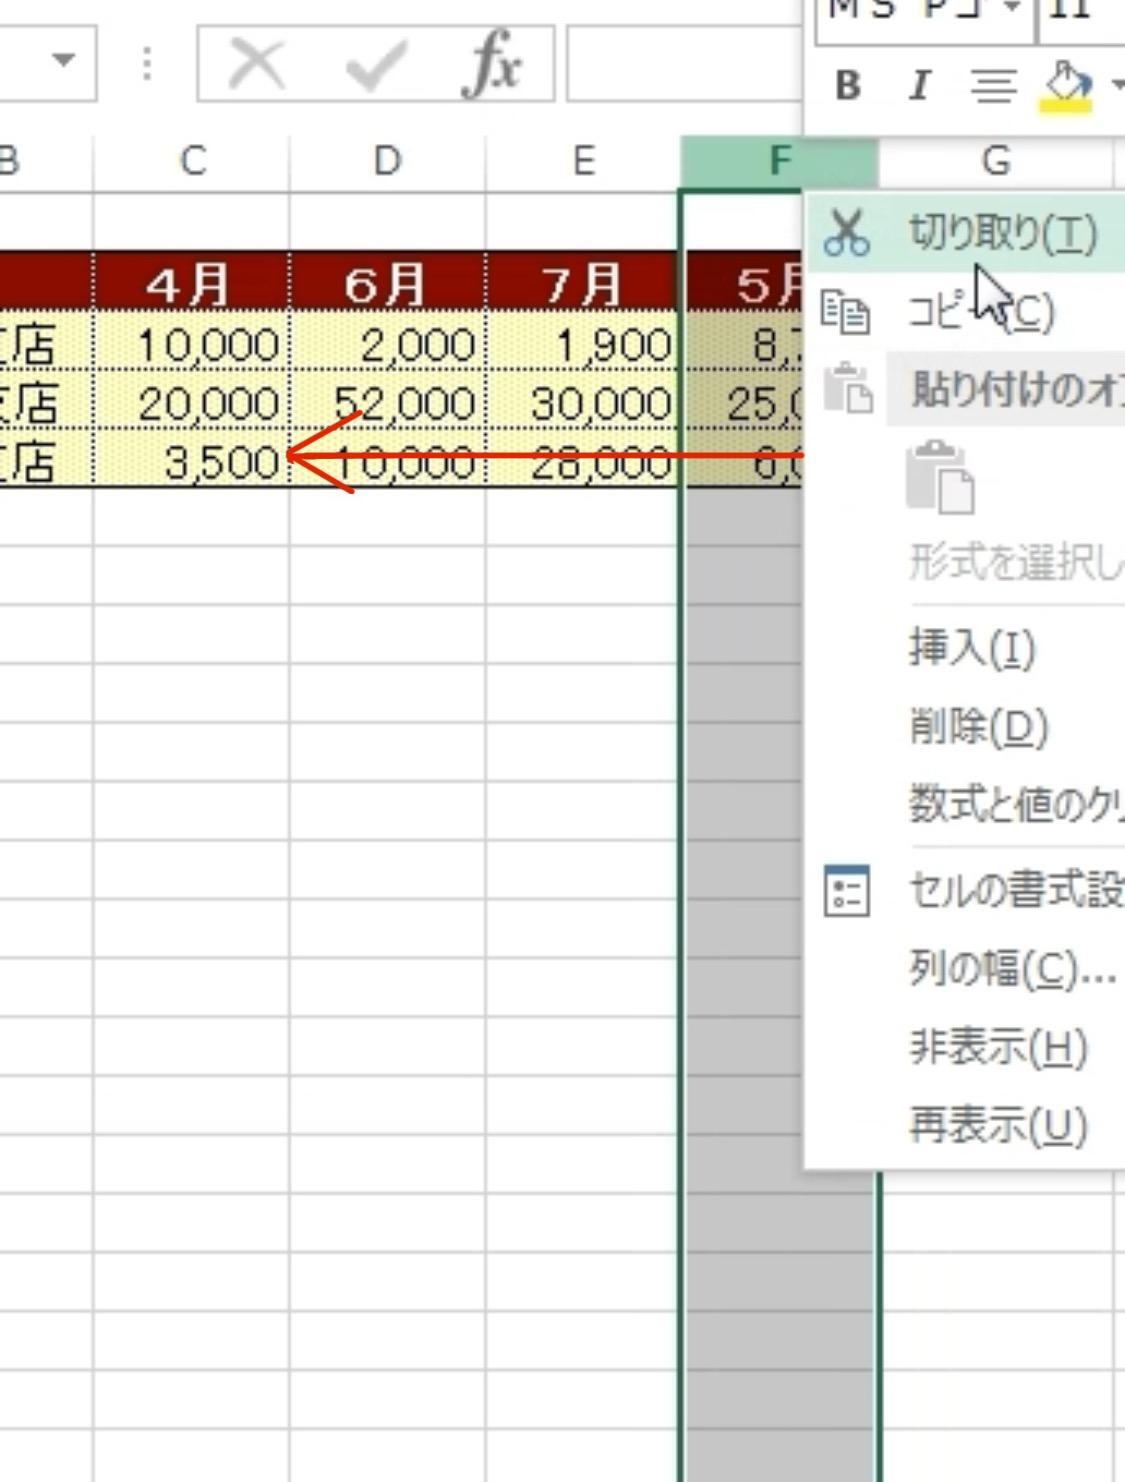
Task: Click the paste option clipboard icon
Action: (939, 477)
